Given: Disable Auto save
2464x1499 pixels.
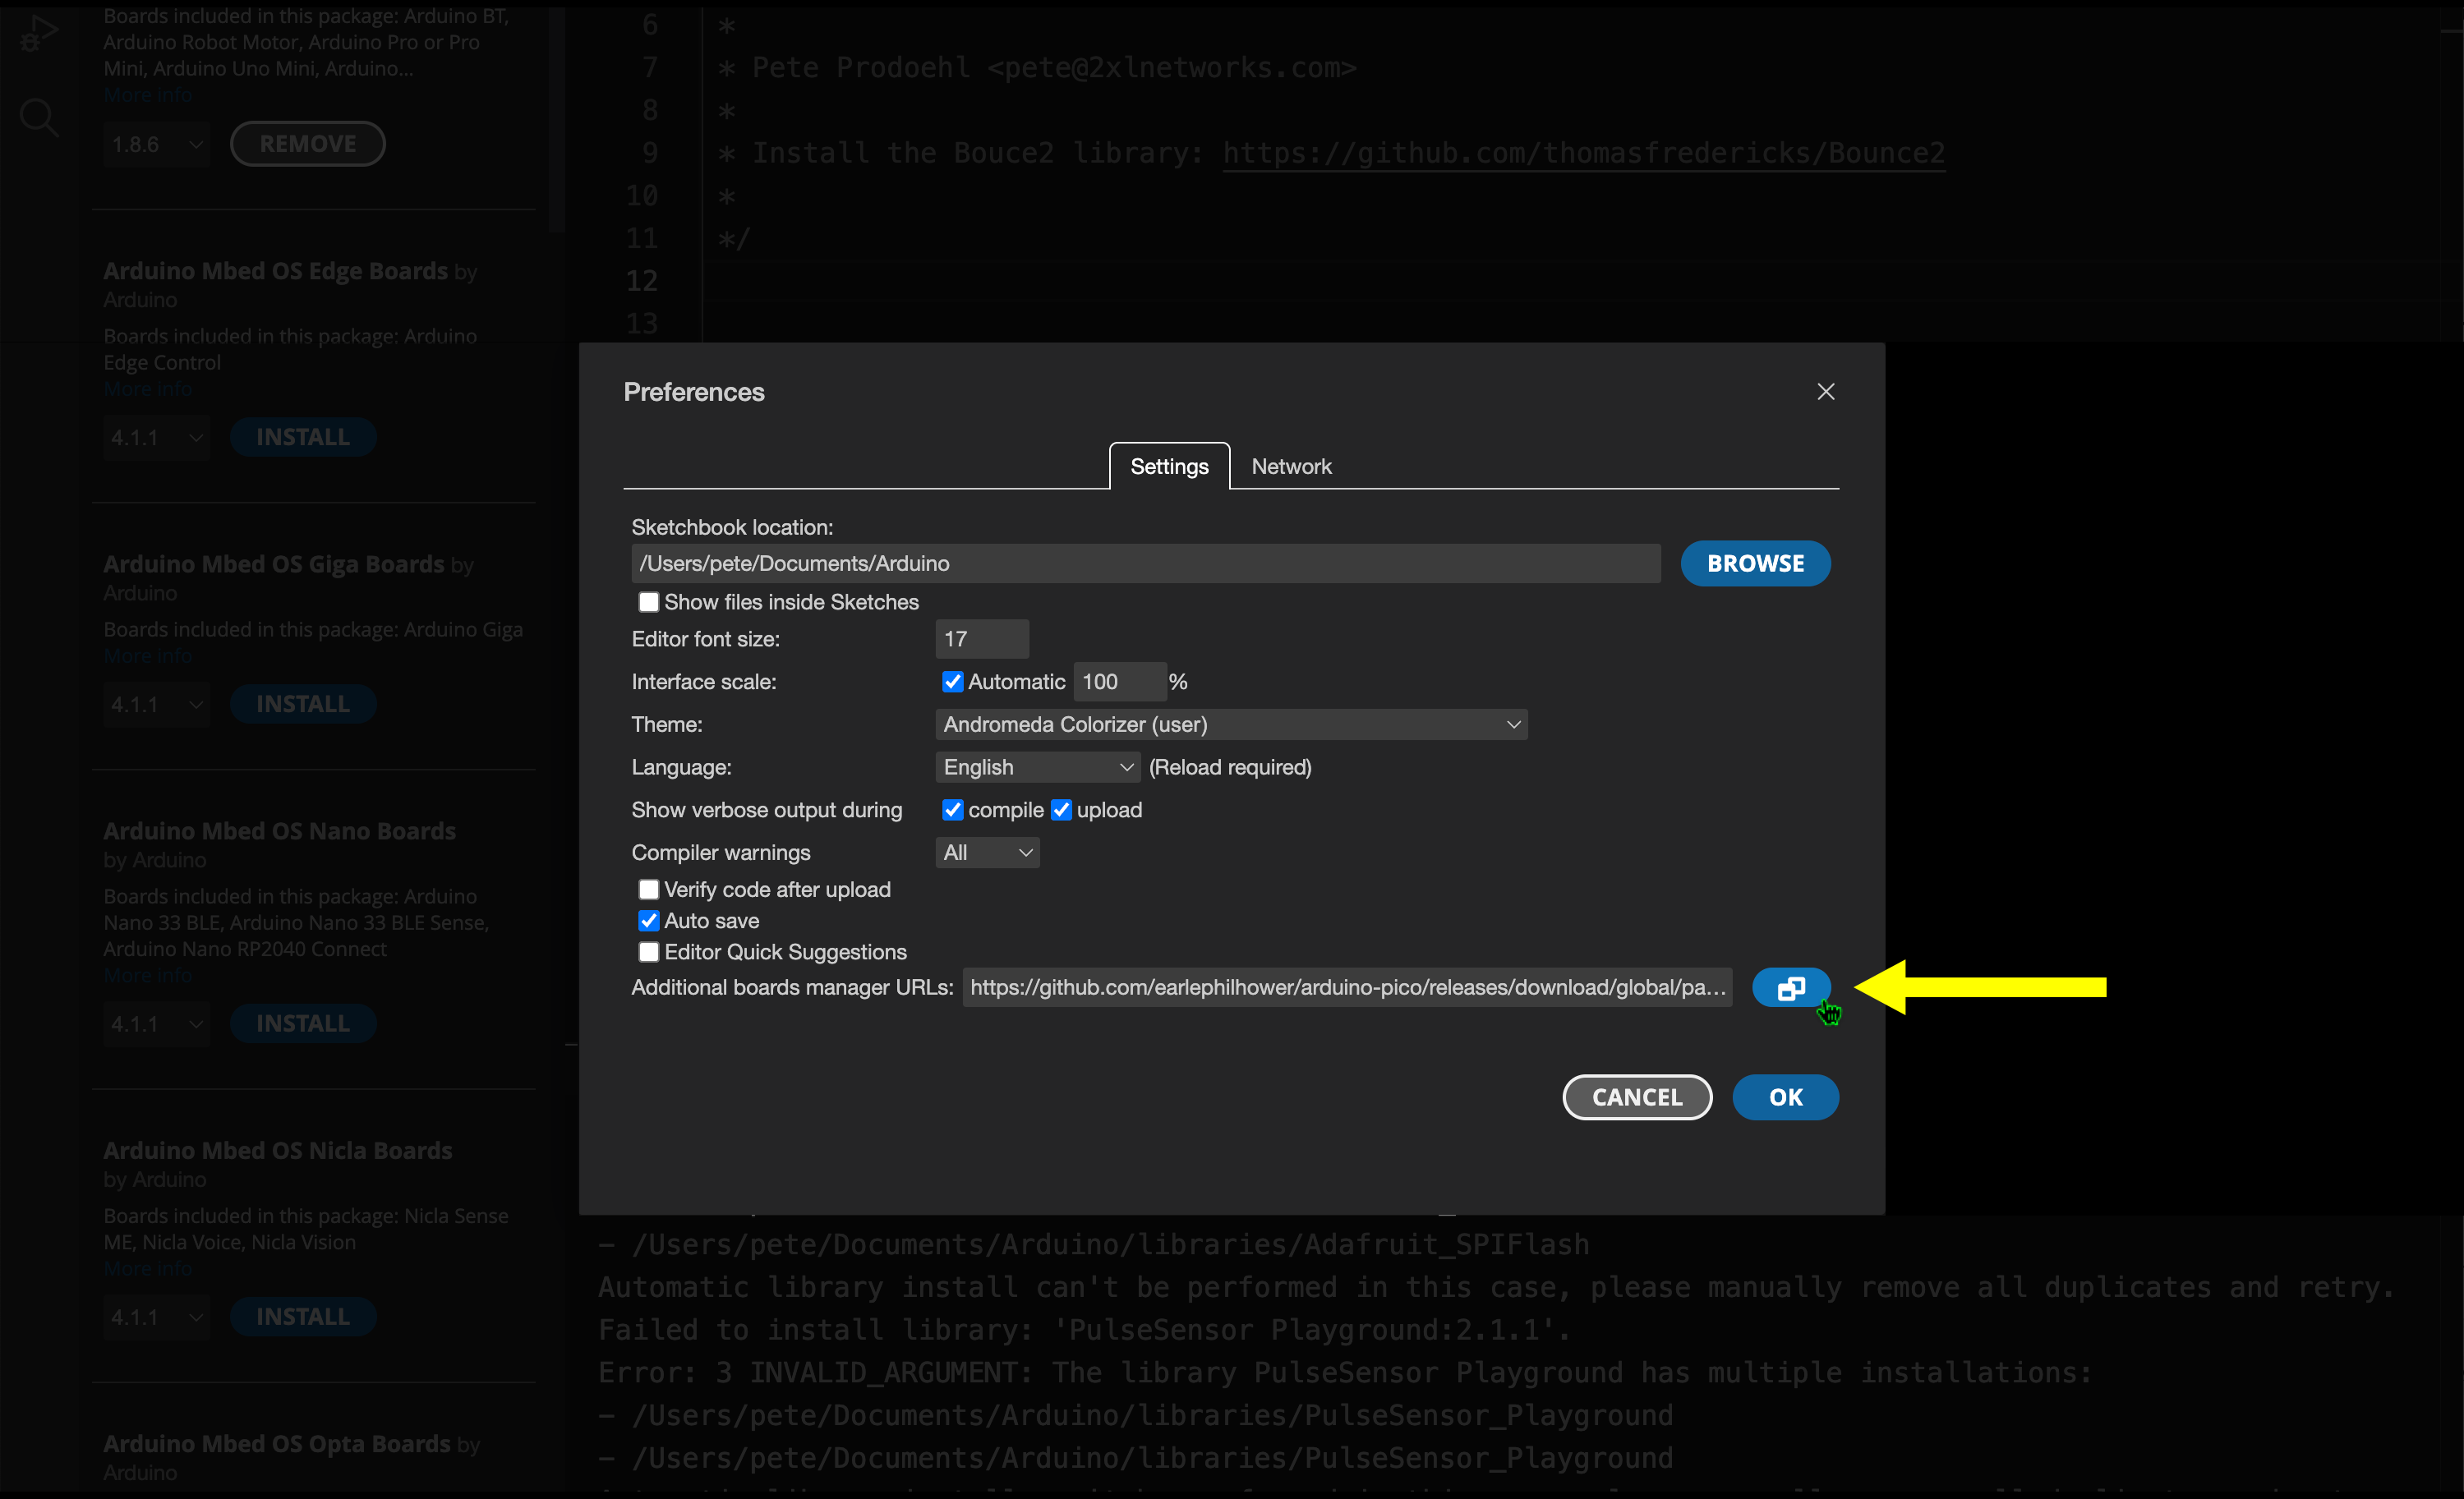Looking at the screenshot, I should tap(649, 920).
